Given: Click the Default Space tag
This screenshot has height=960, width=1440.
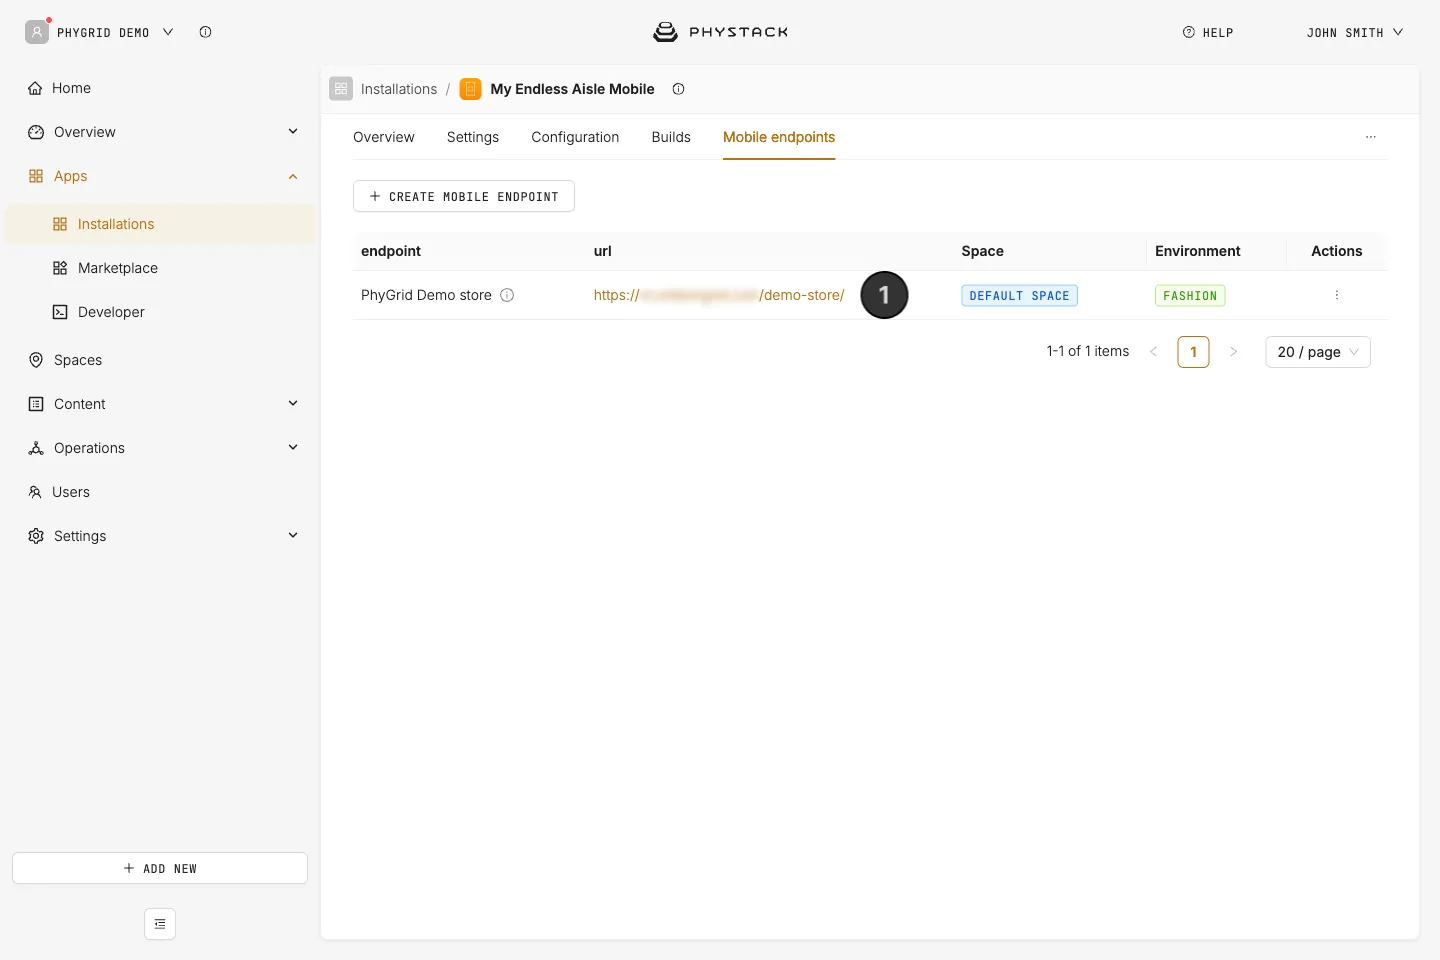Looking at the screenshot, I should coord(1019,295).
